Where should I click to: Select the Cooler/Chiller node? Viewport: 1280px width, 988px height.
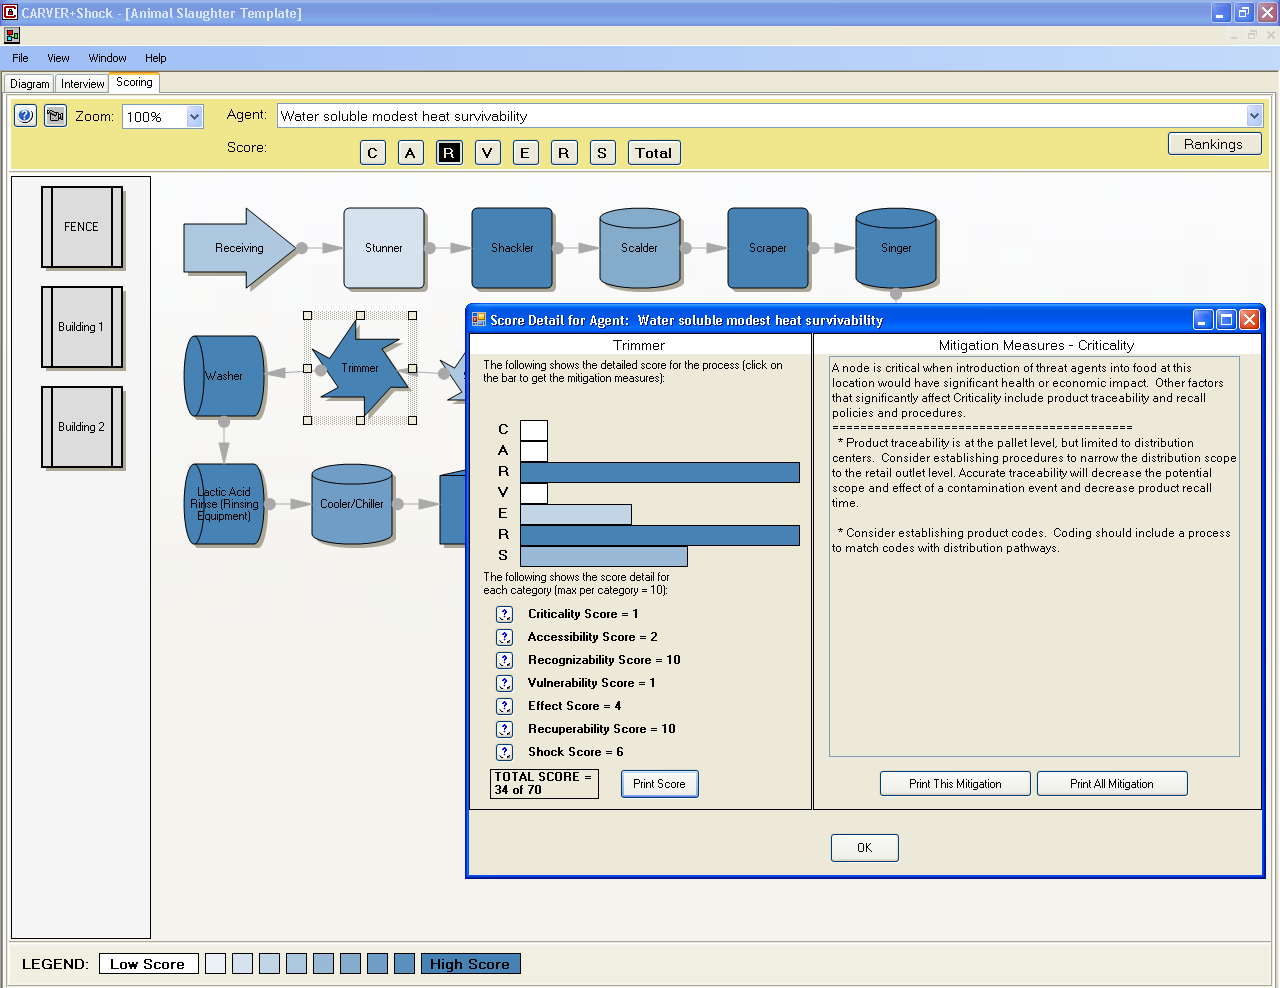point(352,504)
